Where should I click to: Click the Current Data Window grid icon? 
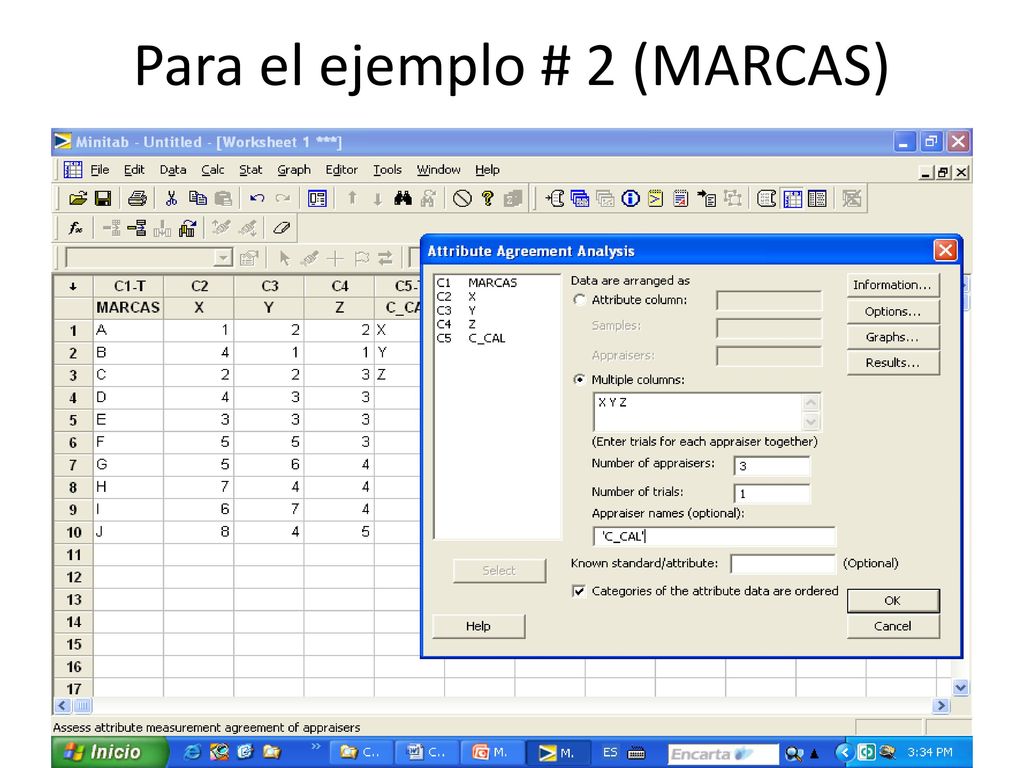792,198
